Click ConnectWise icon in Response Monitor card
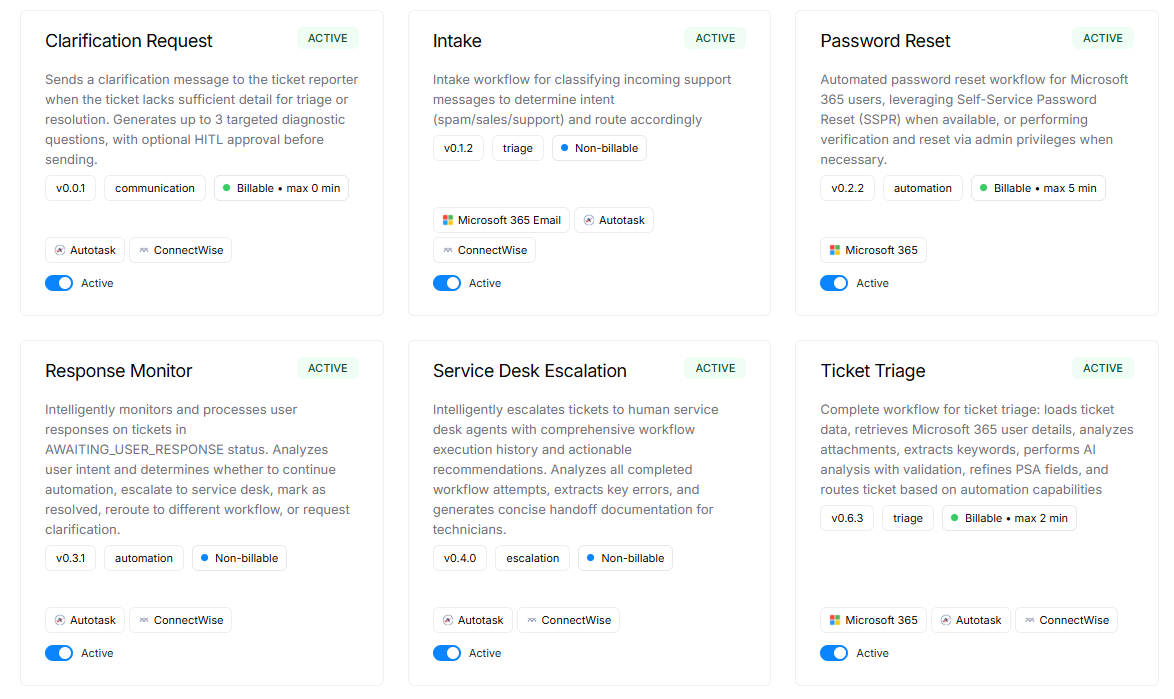 pos(144,620)
